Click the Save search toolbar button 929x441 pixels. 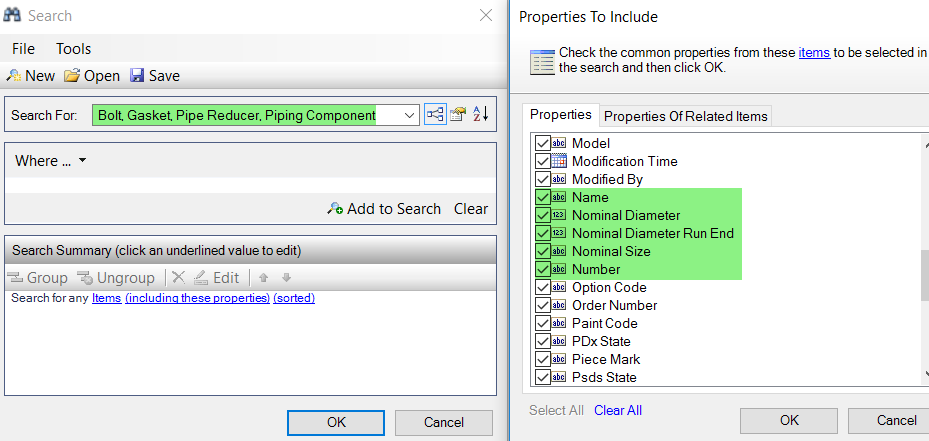(x=155, y=76)
